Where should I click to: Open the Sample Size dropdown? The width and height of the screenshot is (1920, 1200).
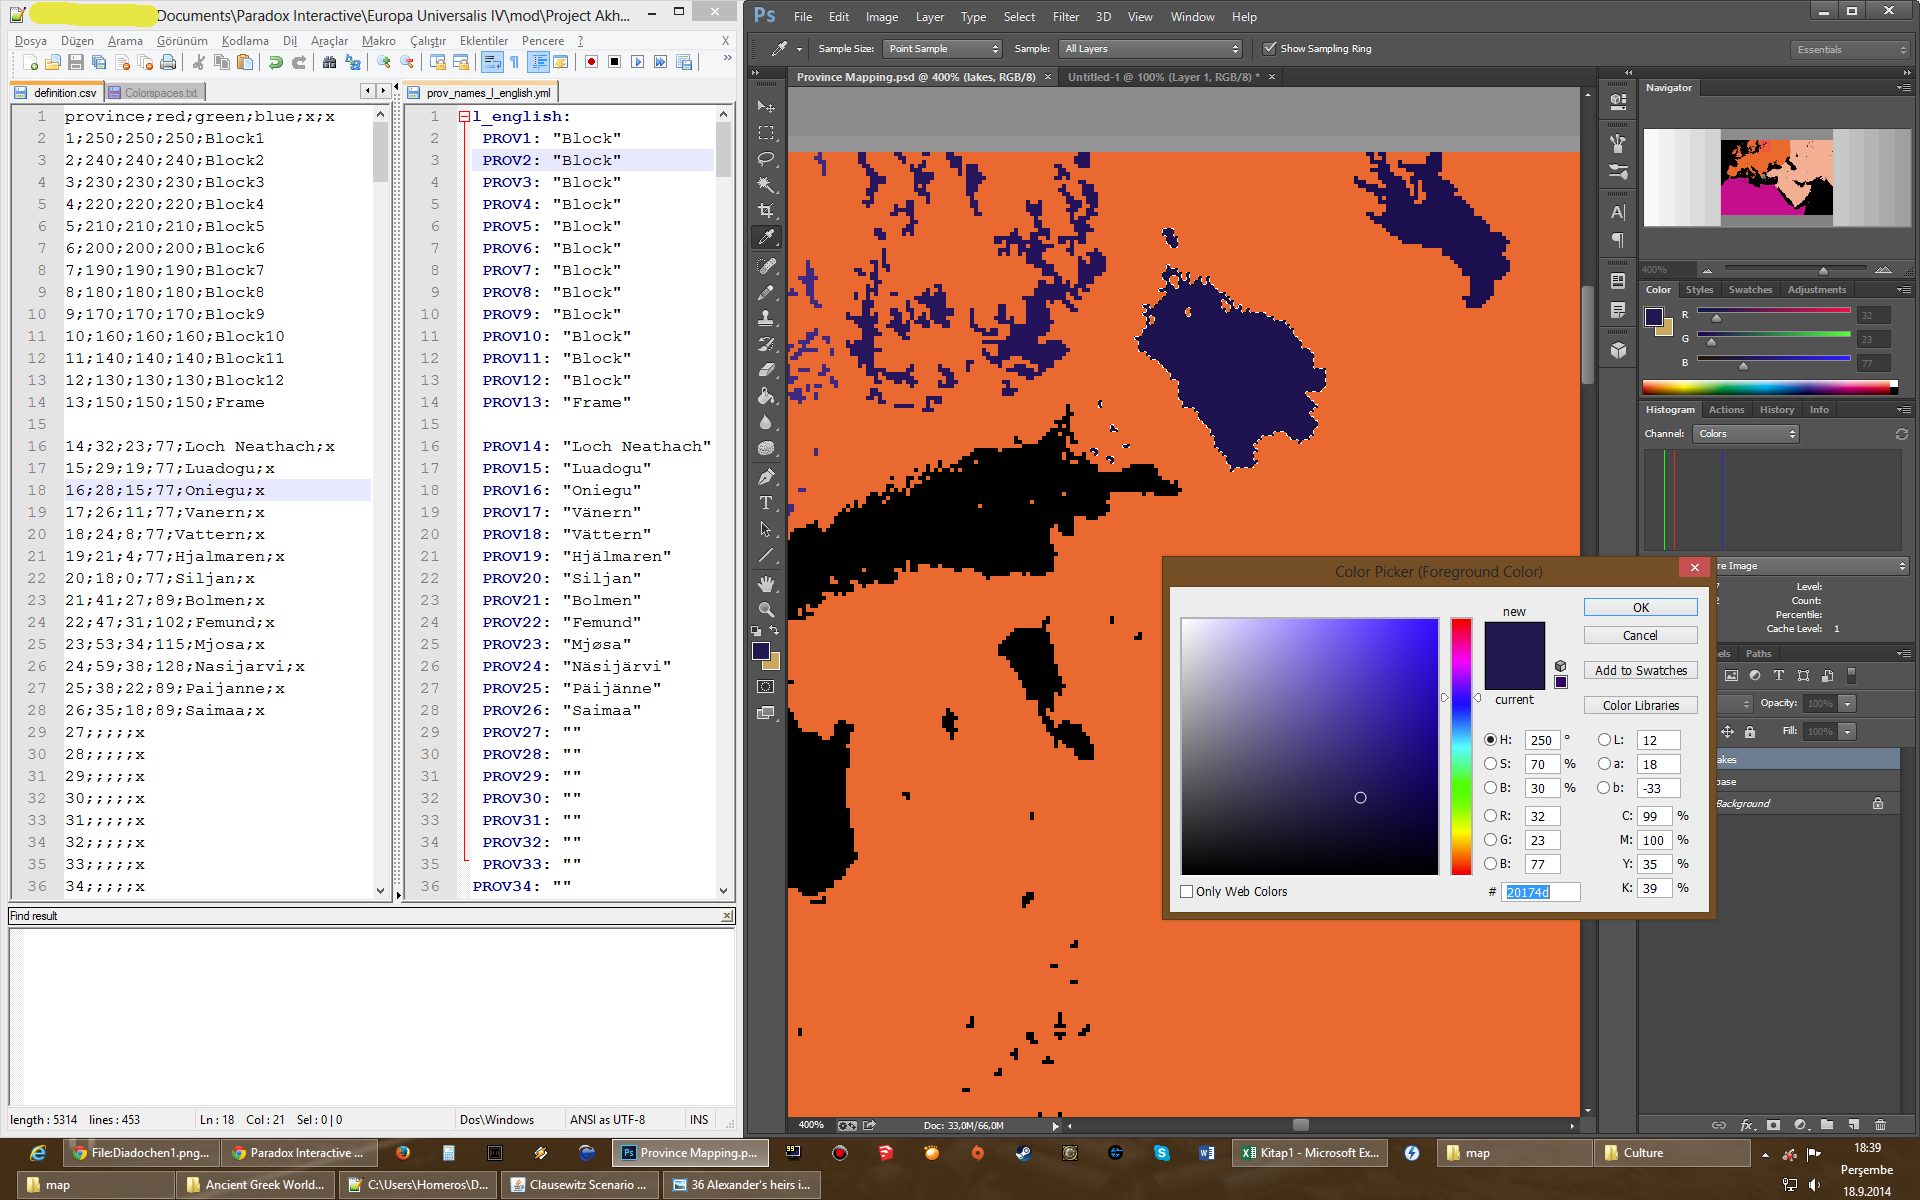click(x=942, y=48)
